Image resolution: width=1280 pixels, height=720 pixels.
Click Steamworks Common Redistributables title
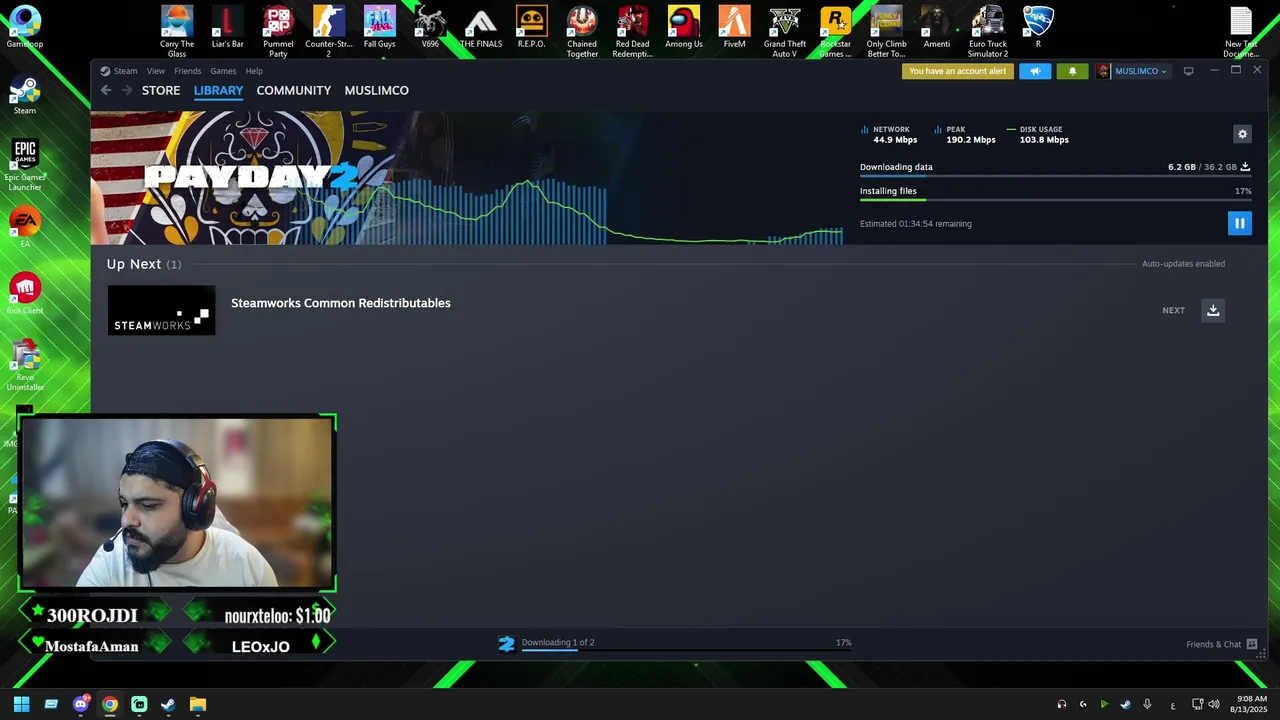pyautogui.click(x=341, y=303)
